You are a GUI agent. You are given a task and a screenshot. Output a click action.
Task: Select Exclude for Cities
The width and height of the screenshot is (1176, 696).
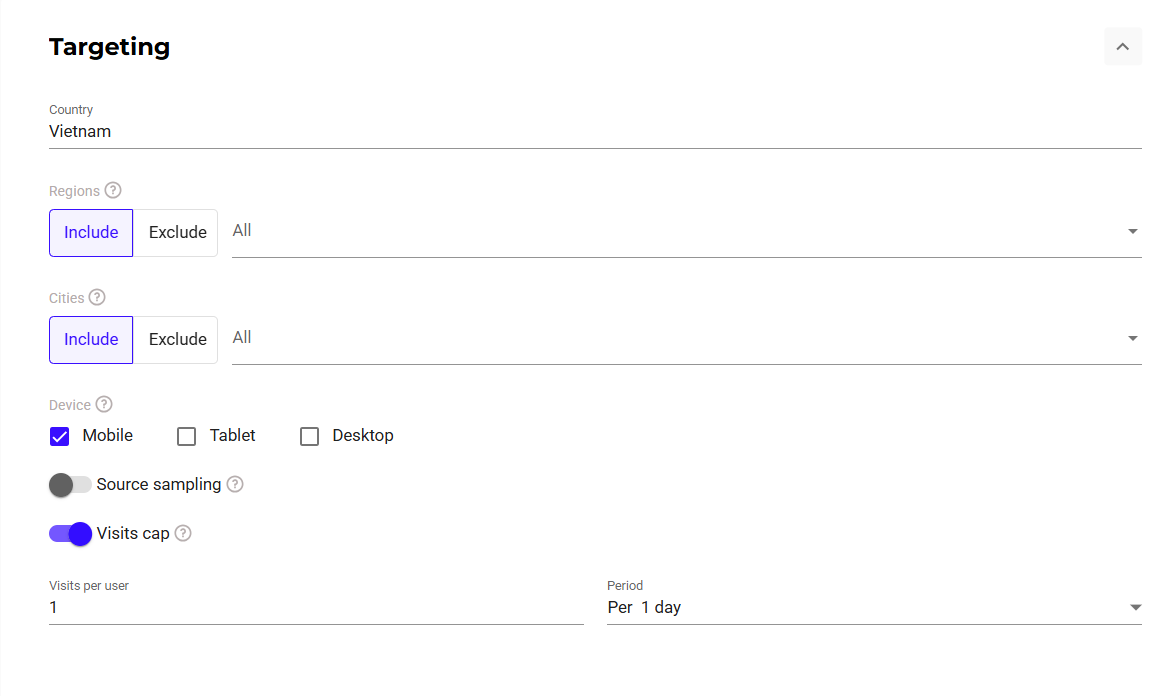(177, 340)
